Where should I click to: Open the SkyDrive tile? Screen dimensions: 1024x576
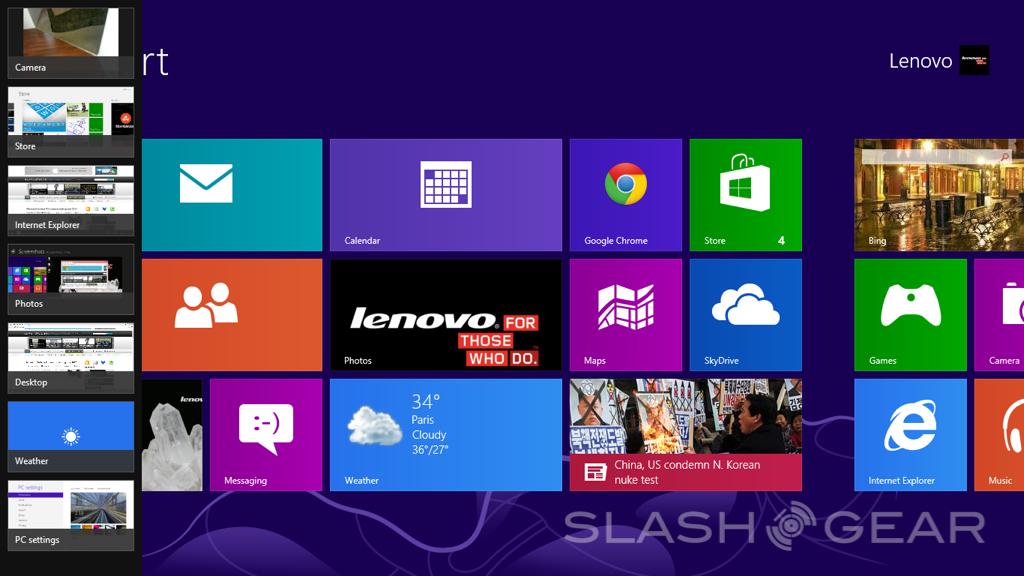coord(745,314)
